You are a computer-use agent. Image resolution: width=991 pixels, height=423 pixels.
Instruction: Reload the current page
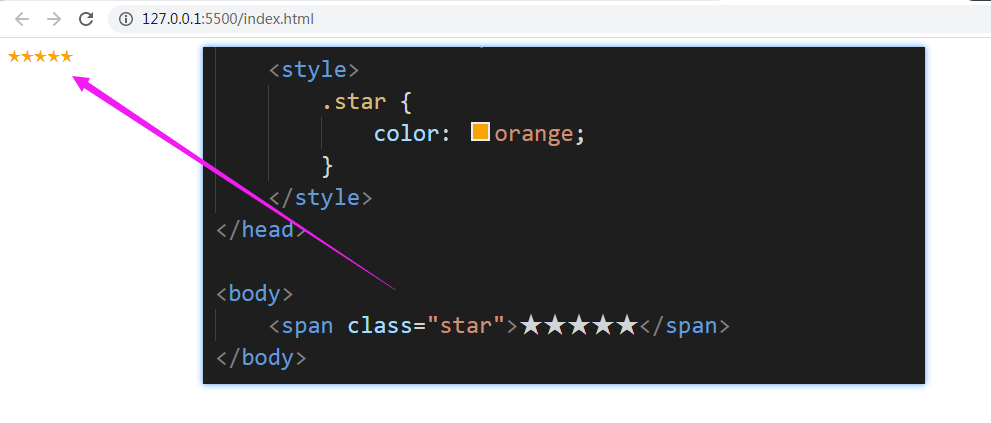coord(86,19)
